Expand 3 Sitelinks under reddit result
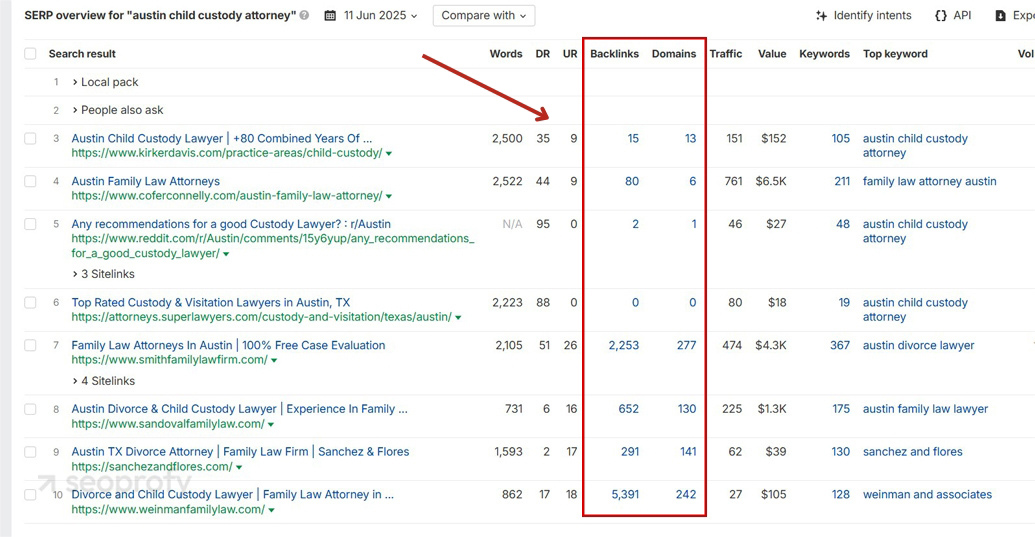1035x537 pixels. 103,274
